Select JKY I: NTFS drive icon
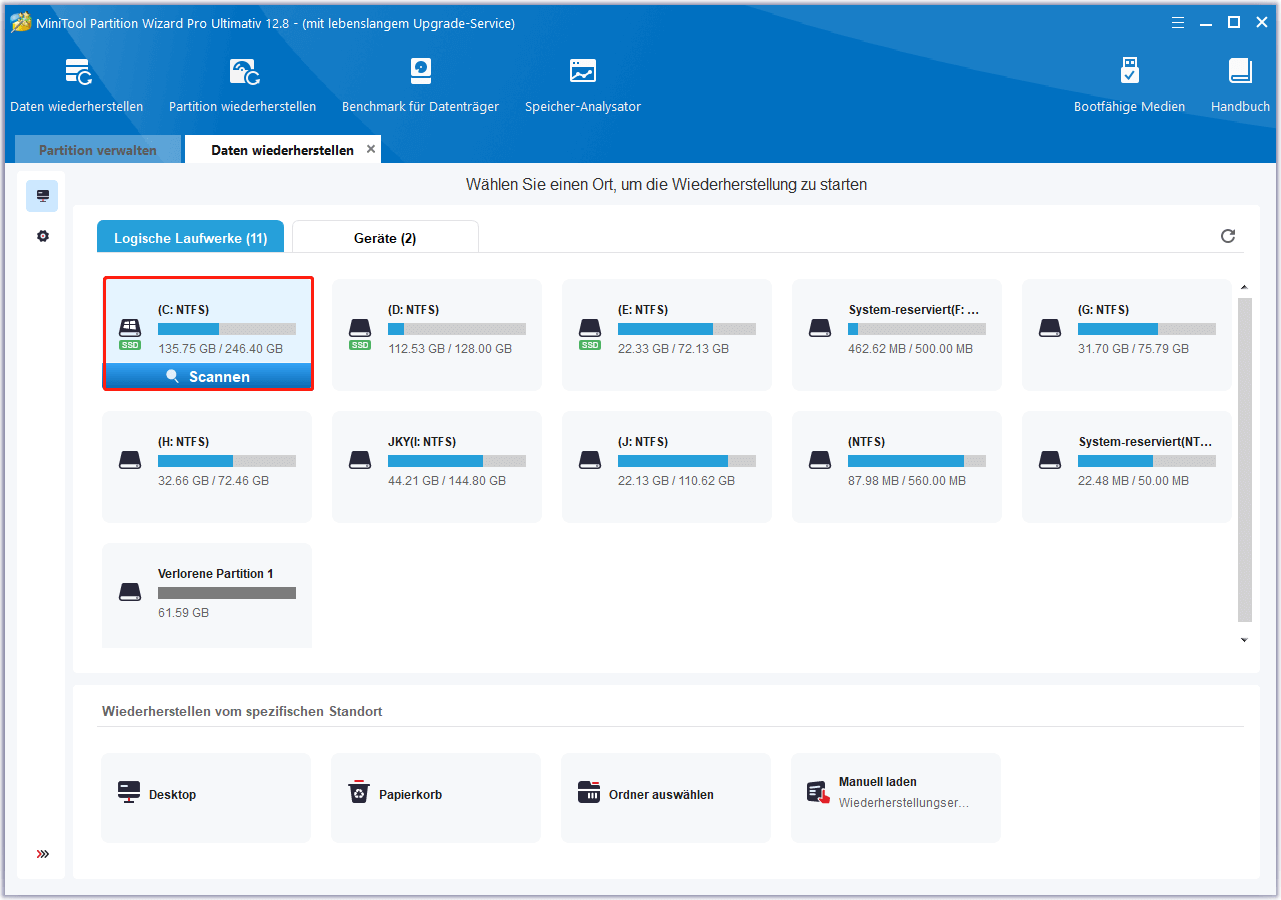This screenshot has height=900, width=1281. point(360,459)
